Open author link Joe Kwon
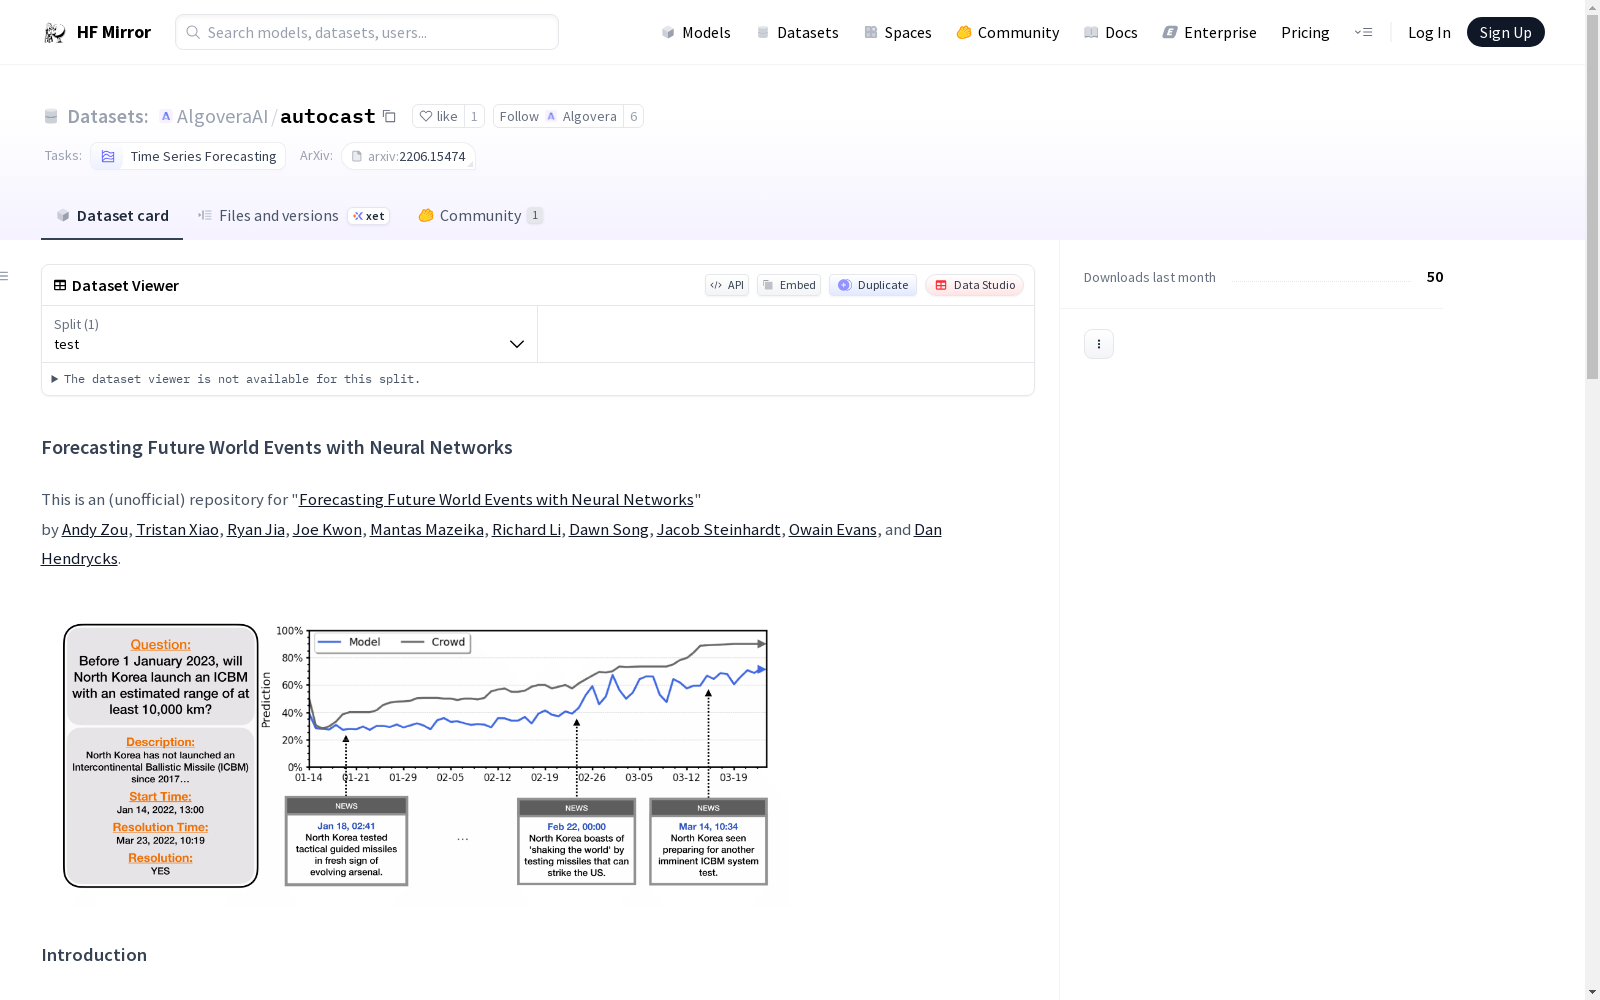The width and height of the screenshot is (1600, 1000). click(x=327, y=530)
